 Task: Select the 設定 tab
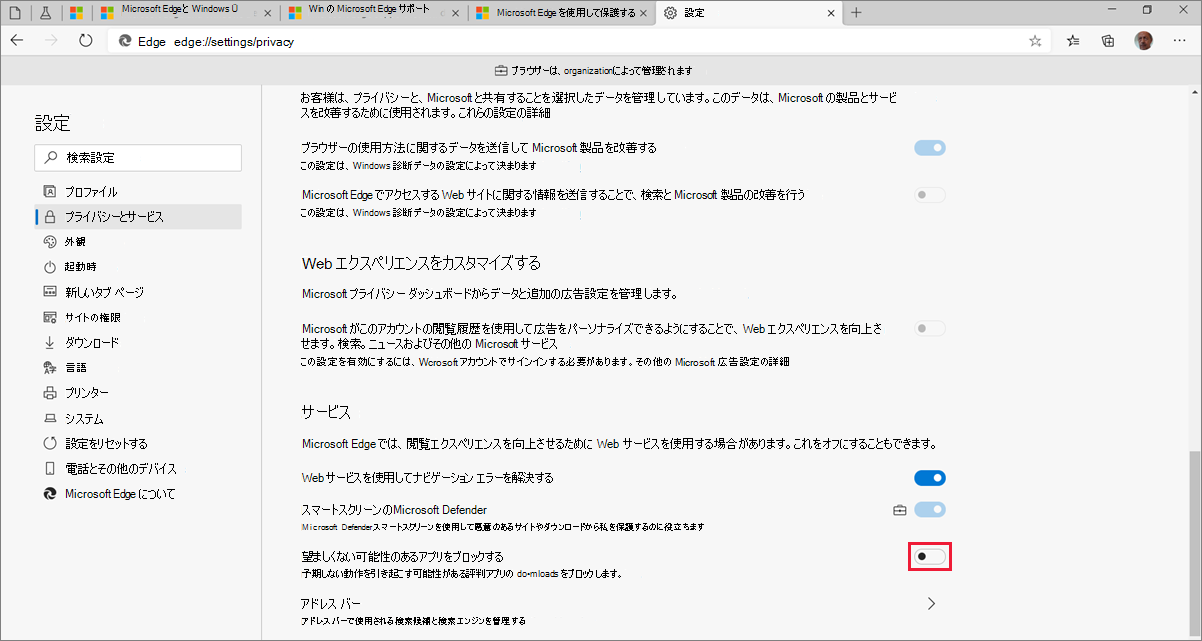click(x=750, y=13)
